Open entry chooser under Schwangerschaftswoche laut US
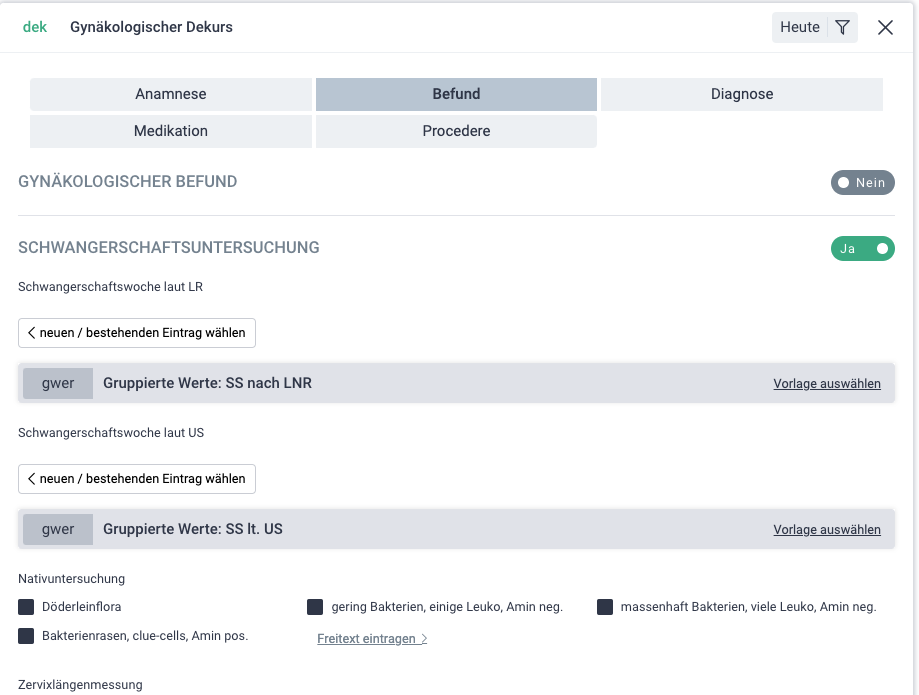This screenshot has width=919, height=695. coord(137,479)
